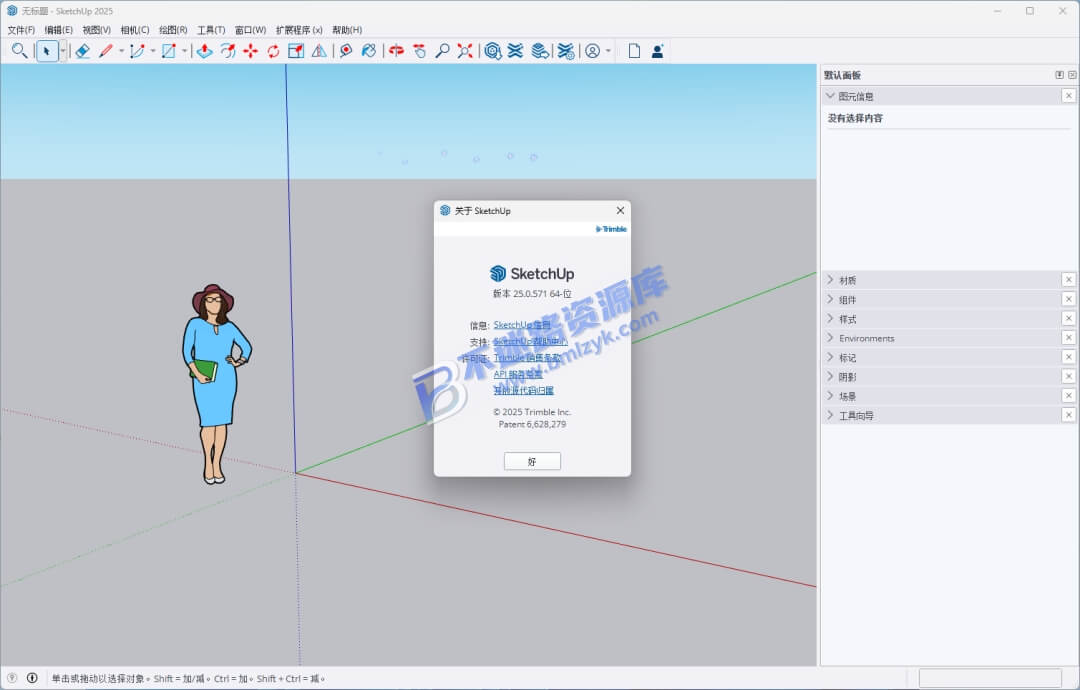The height and width of the screenshot is (690, 1080).
Task: Open Extension Warehouse
Action: tap(515, 51)
